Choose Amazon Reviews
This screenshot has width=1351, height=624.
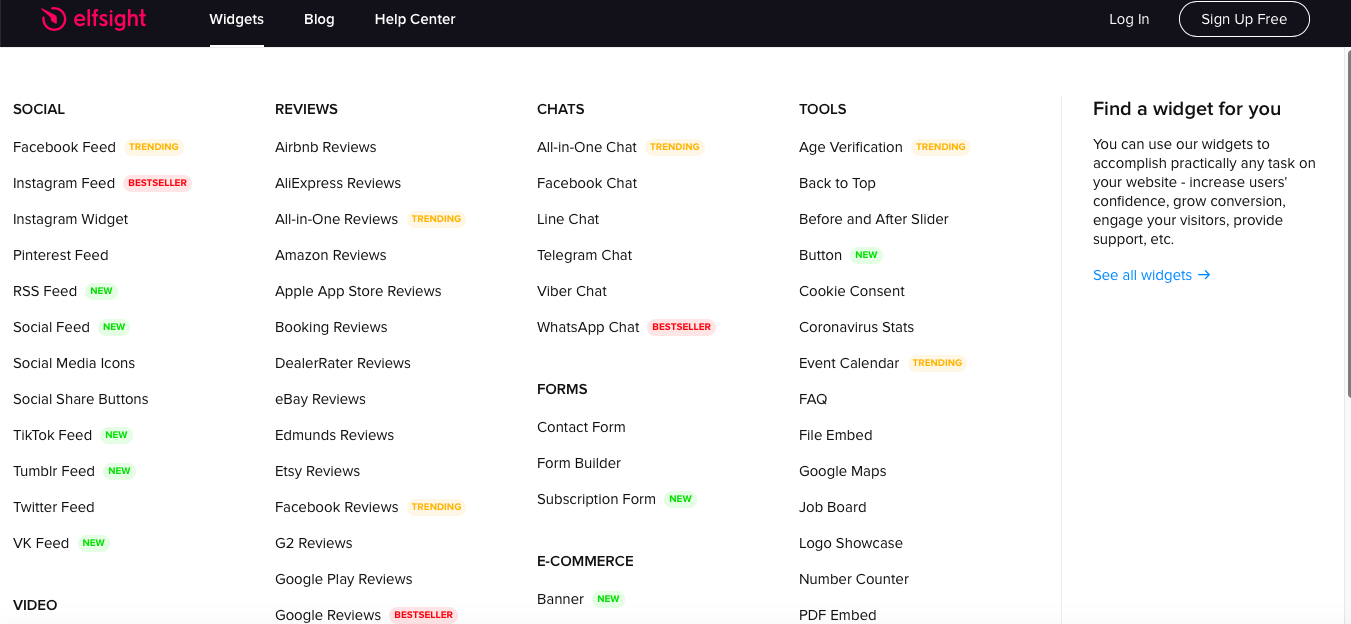[x=331, y=255]
